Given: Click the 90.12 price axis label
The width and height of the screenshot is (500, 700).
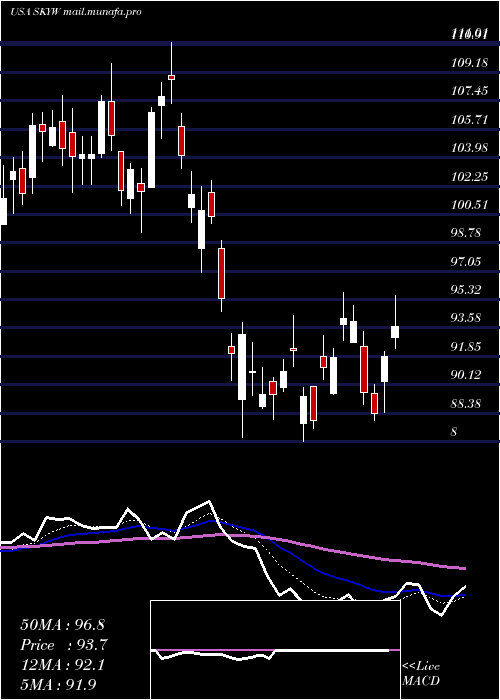Looking at the screenshot, I should pos(467,375).
